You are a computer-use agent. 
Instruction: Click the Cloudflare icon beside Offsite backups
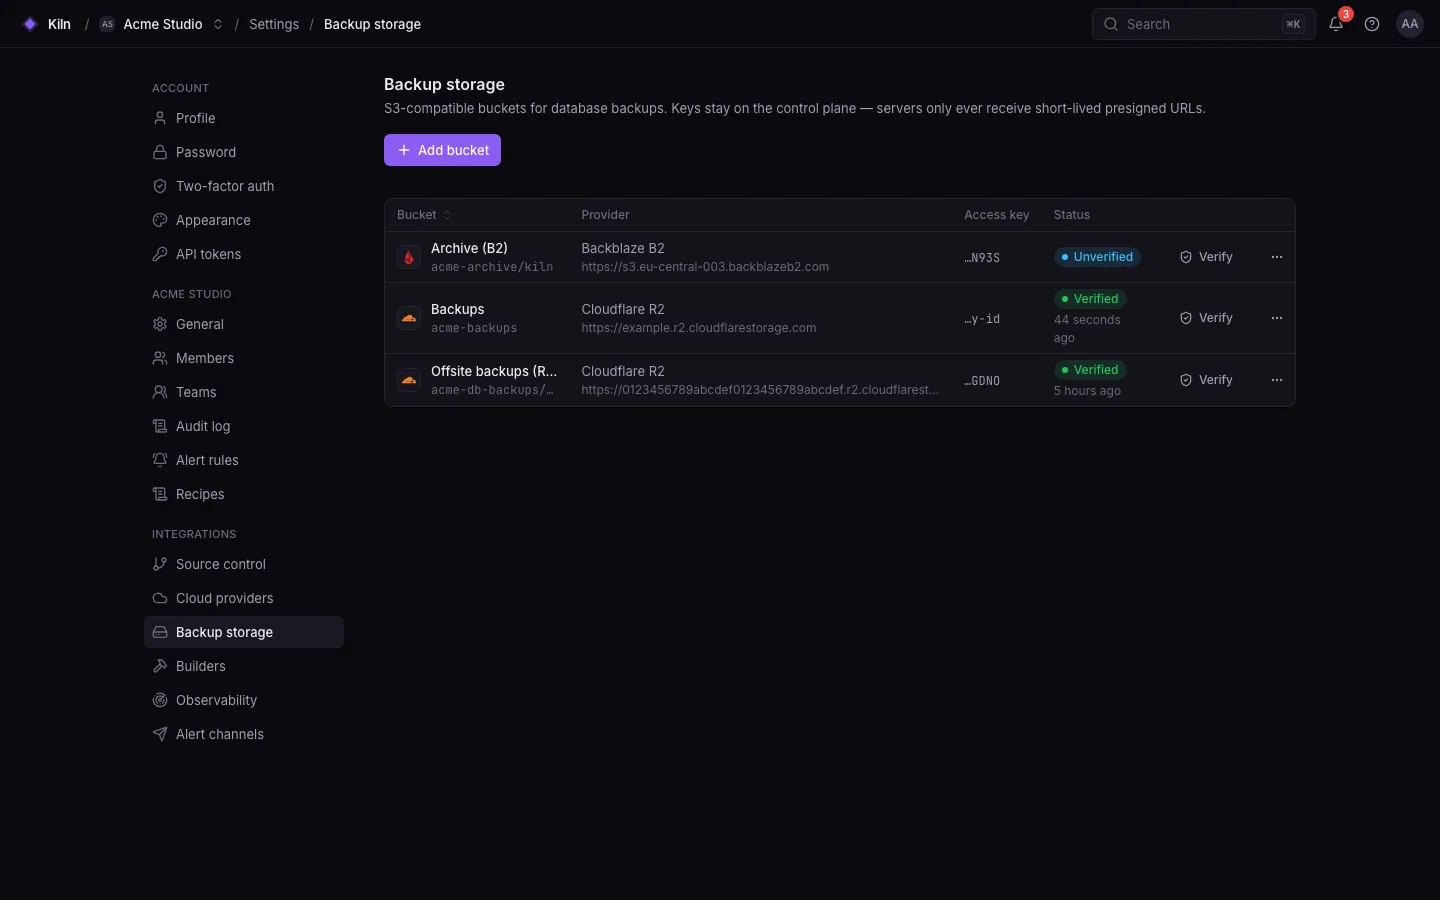click(x=409, y=380)
